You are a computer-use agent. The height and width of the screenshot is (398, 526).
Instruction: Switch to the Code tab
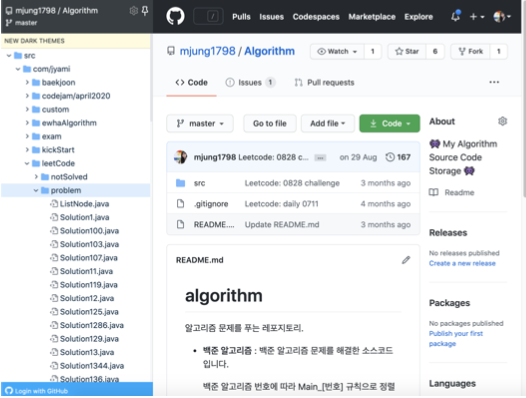click(x=192, y=83)
